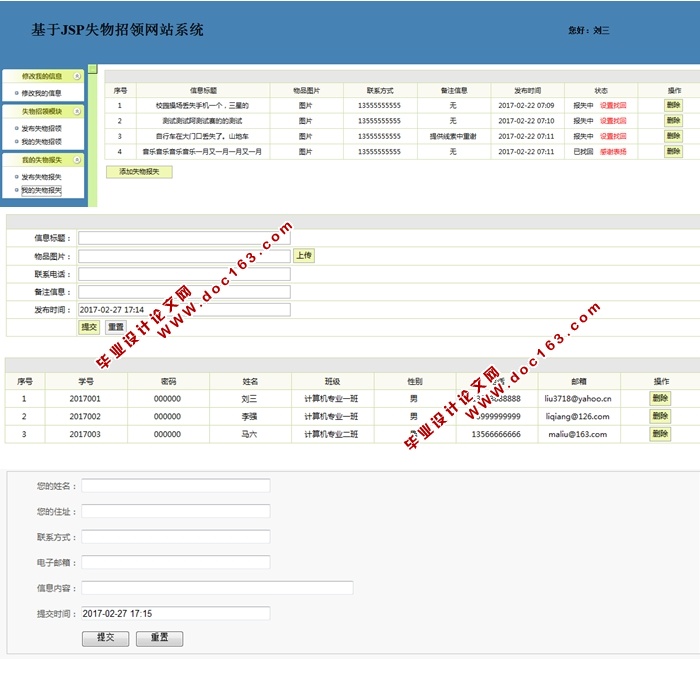The width and height of the screenshot is (700, 677).
Task: View 图片 for the 校园操场丢失手机 row
Action: (x=305, y=106)
